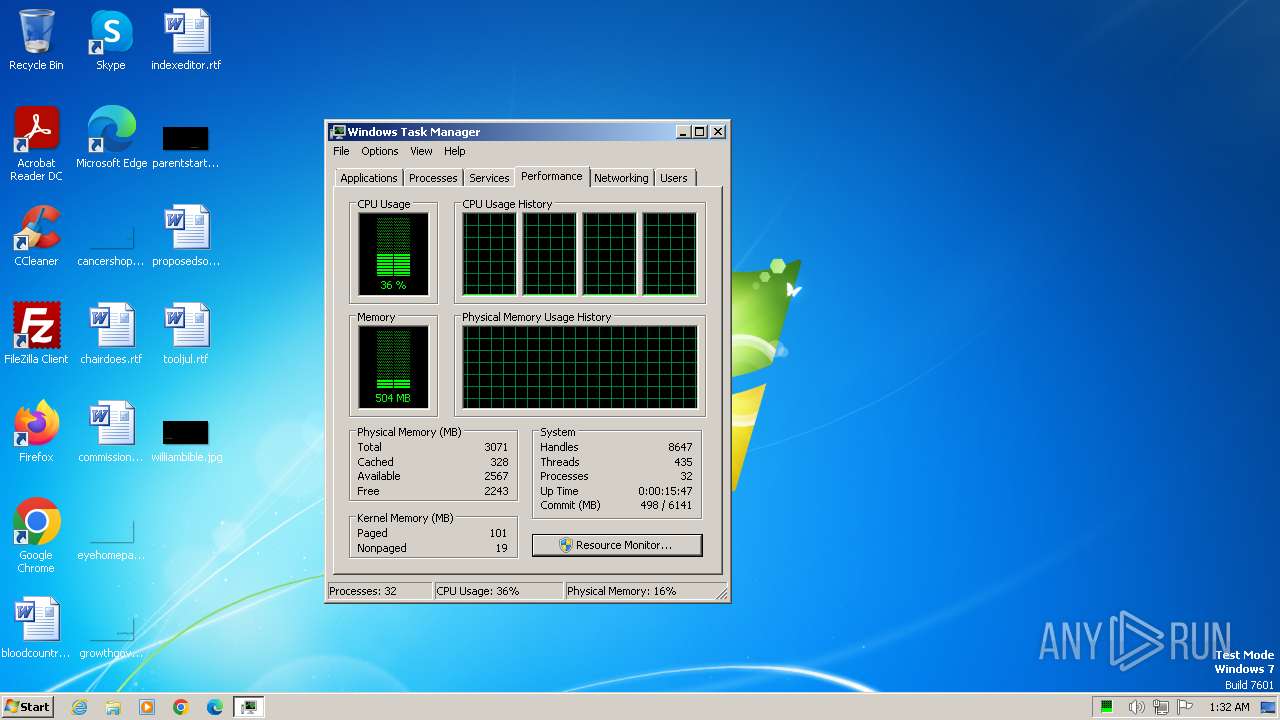Click the Resource Monitor button

[617, 545]
